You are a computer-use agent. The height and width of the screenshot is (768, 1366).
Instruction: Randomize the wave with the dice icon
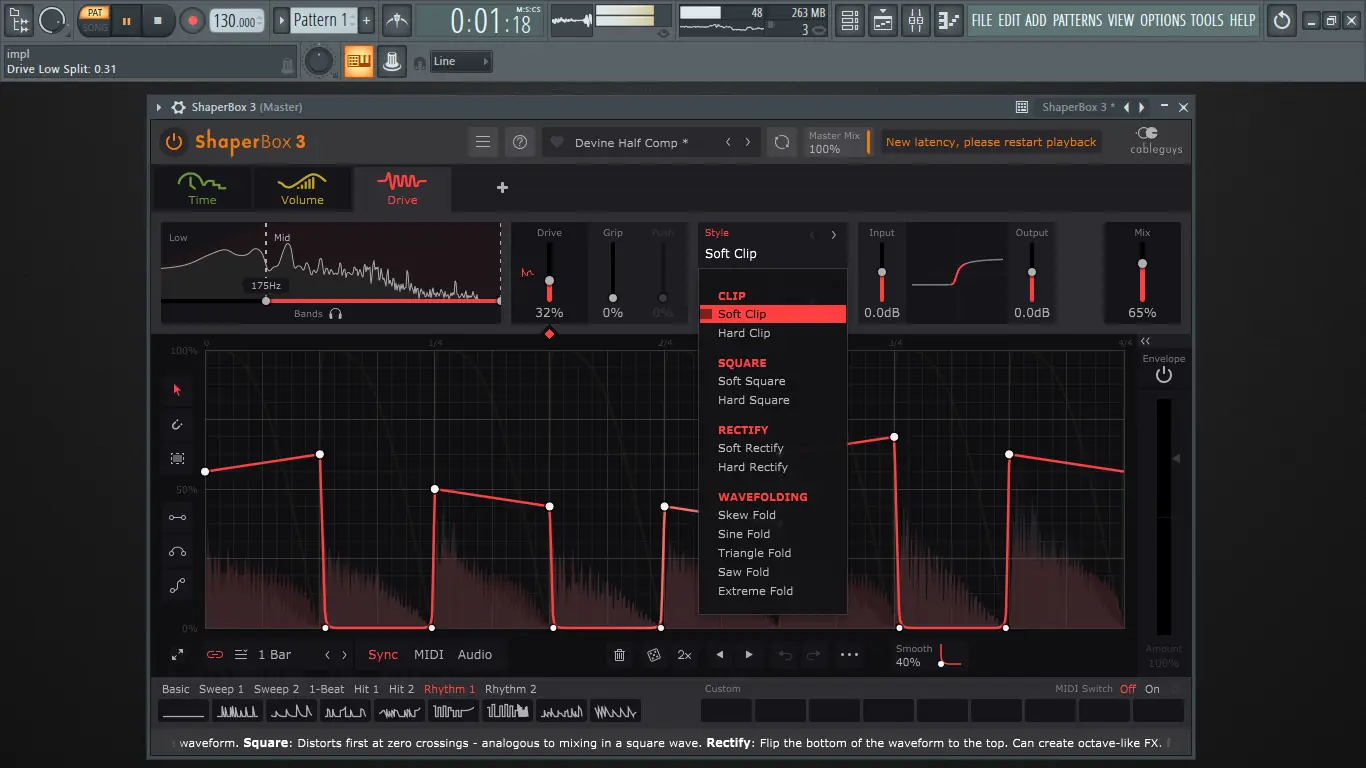(x=653, y=655)
